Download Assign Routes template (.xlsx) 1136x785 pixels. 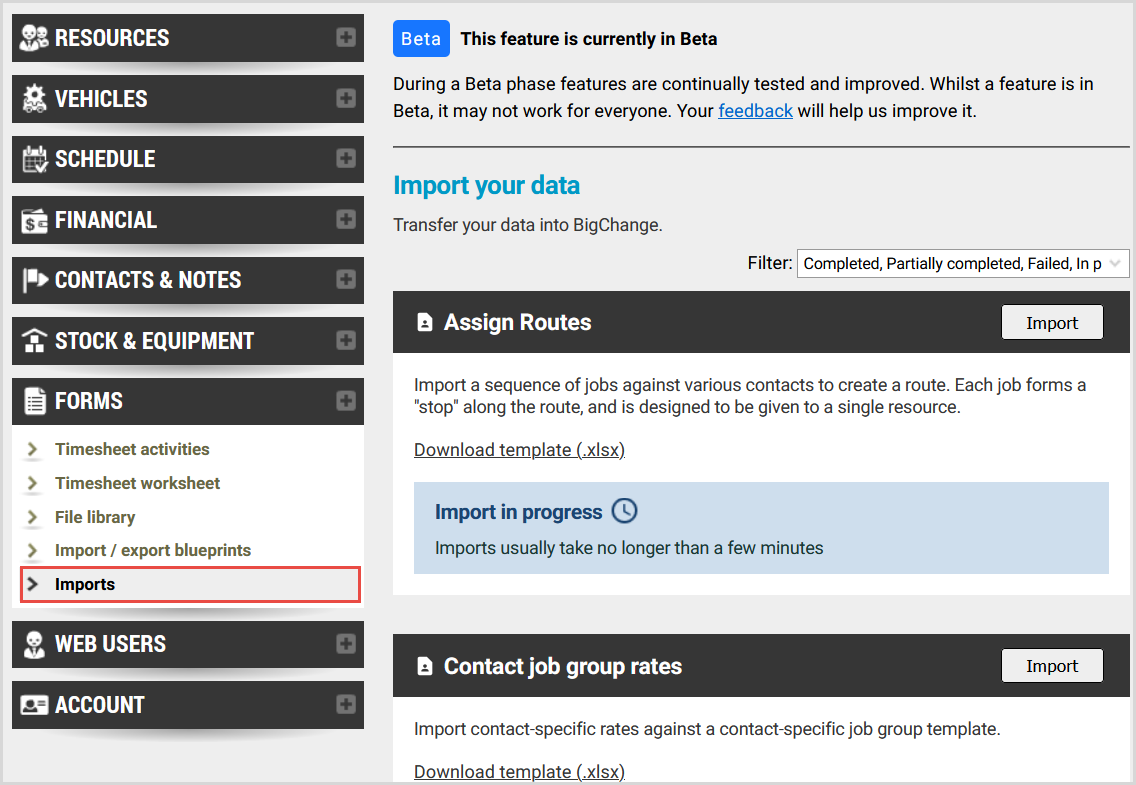click(x=519, y=450)
